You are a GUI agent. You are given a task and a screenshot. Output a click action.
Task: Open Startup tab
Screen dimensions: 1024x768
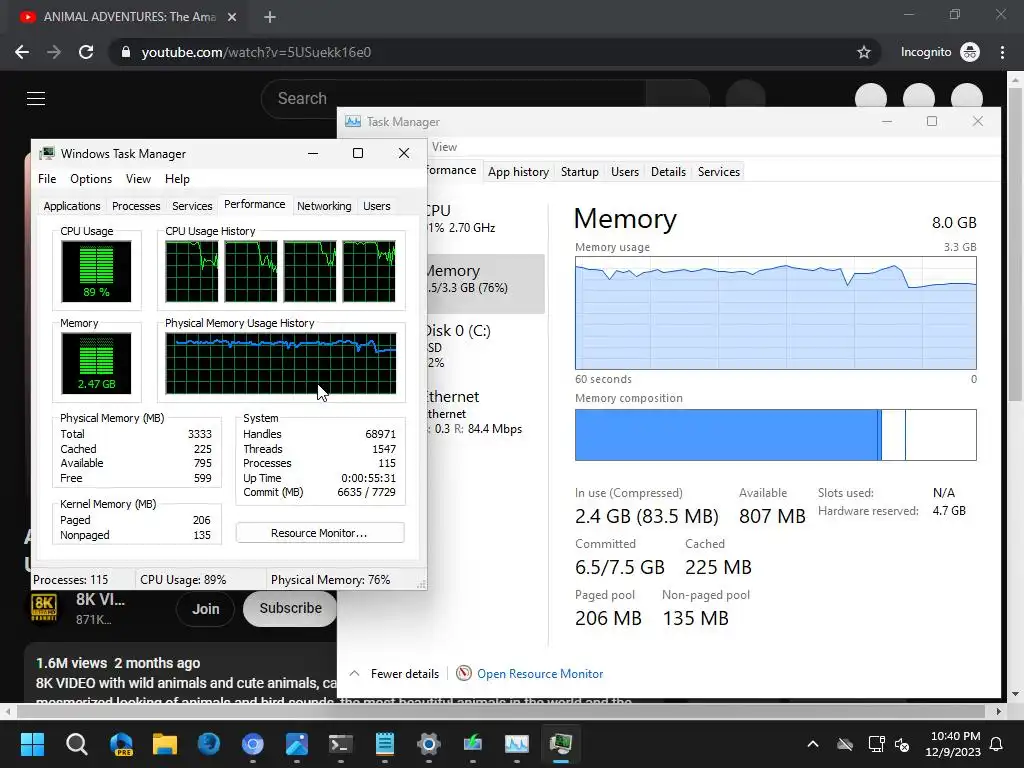tap(579, 172)
